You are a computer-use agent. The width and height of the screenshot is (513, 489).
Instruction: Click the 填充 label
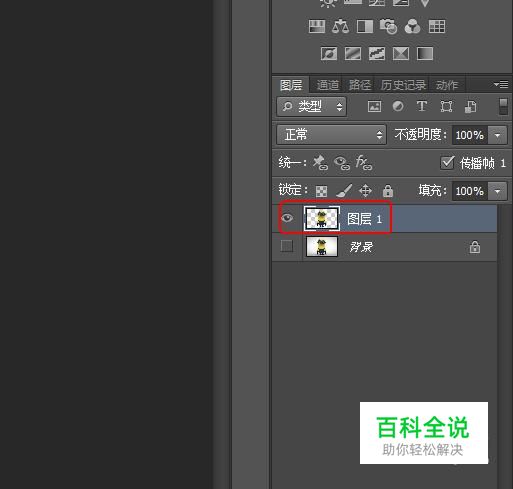pyautogui.click(x=432, y=191)
